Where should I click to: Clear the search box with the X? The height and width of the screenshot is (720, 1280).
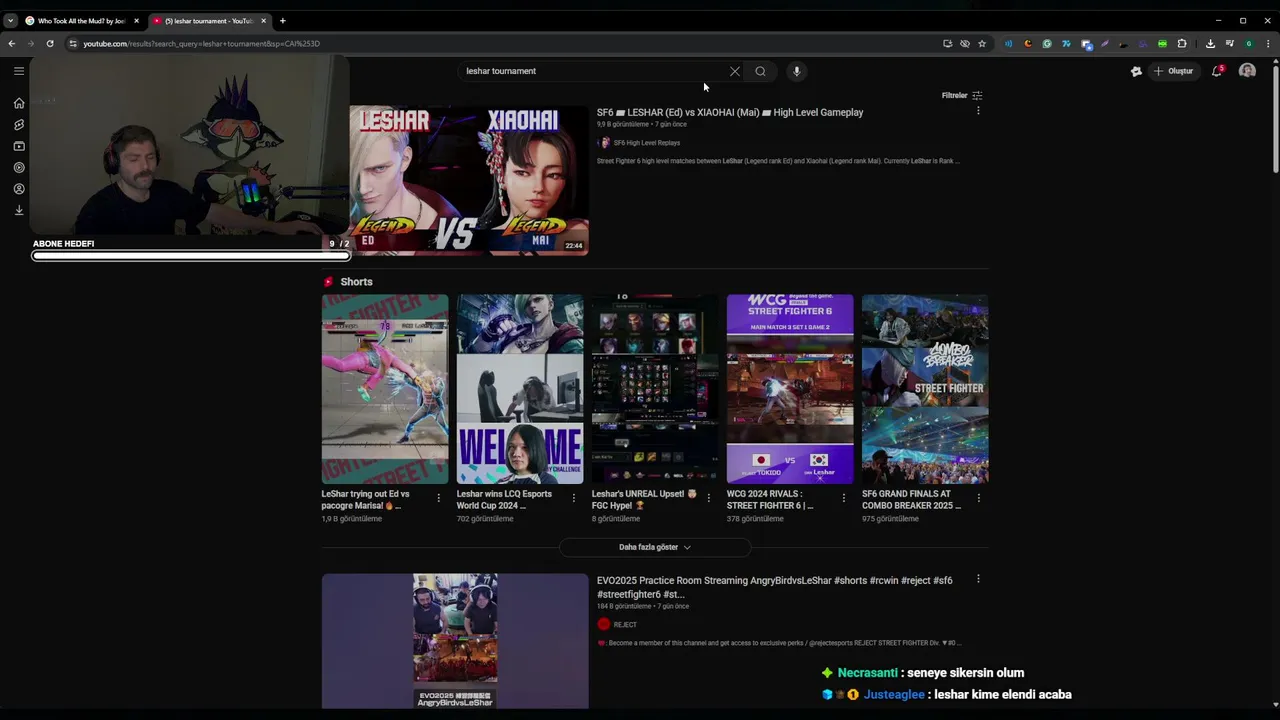[x=735, y=71]
